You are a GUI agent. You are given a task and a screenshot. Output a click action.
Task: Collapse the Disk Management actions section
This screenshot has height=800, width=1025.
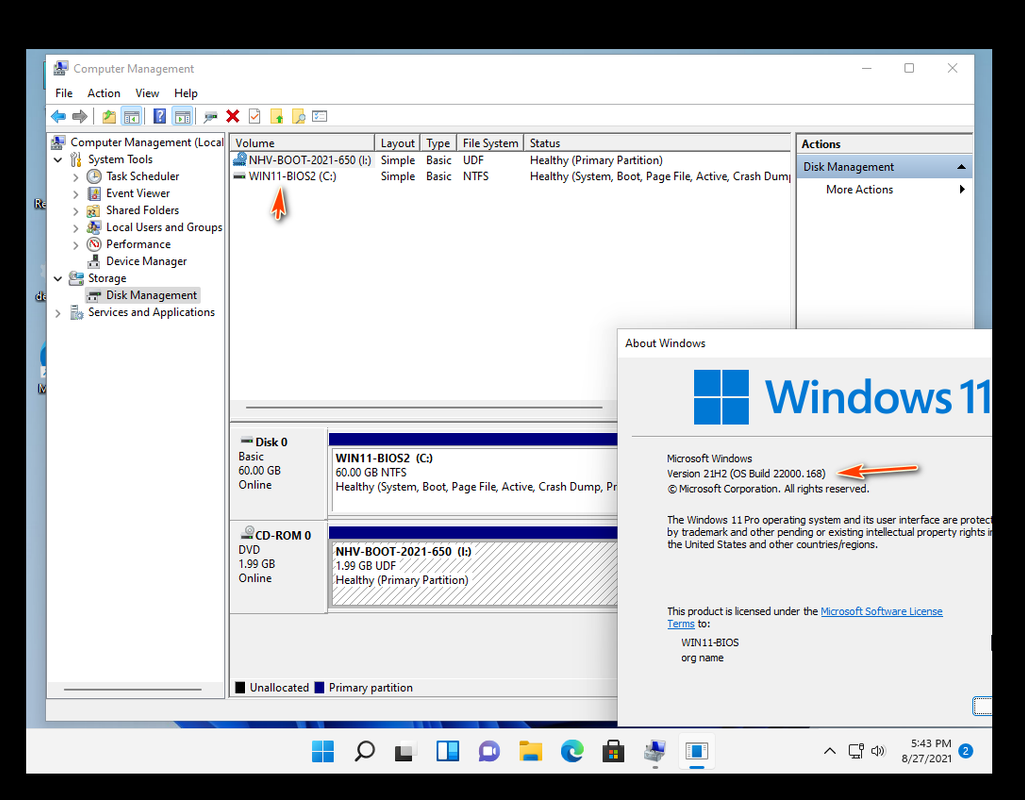pyautogui.click(x=961, y=167)
